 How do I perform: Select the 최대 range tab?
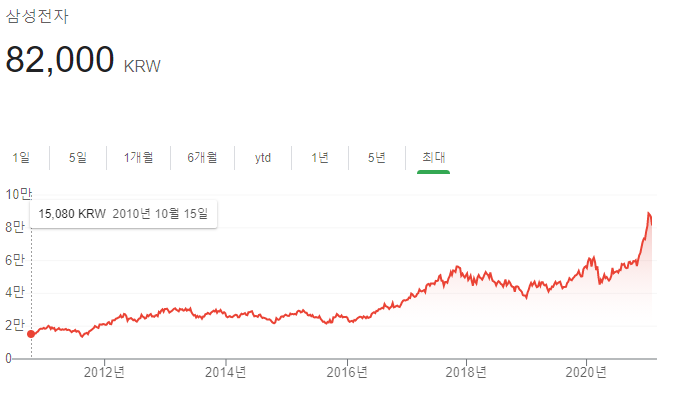[x=433, y=157]
